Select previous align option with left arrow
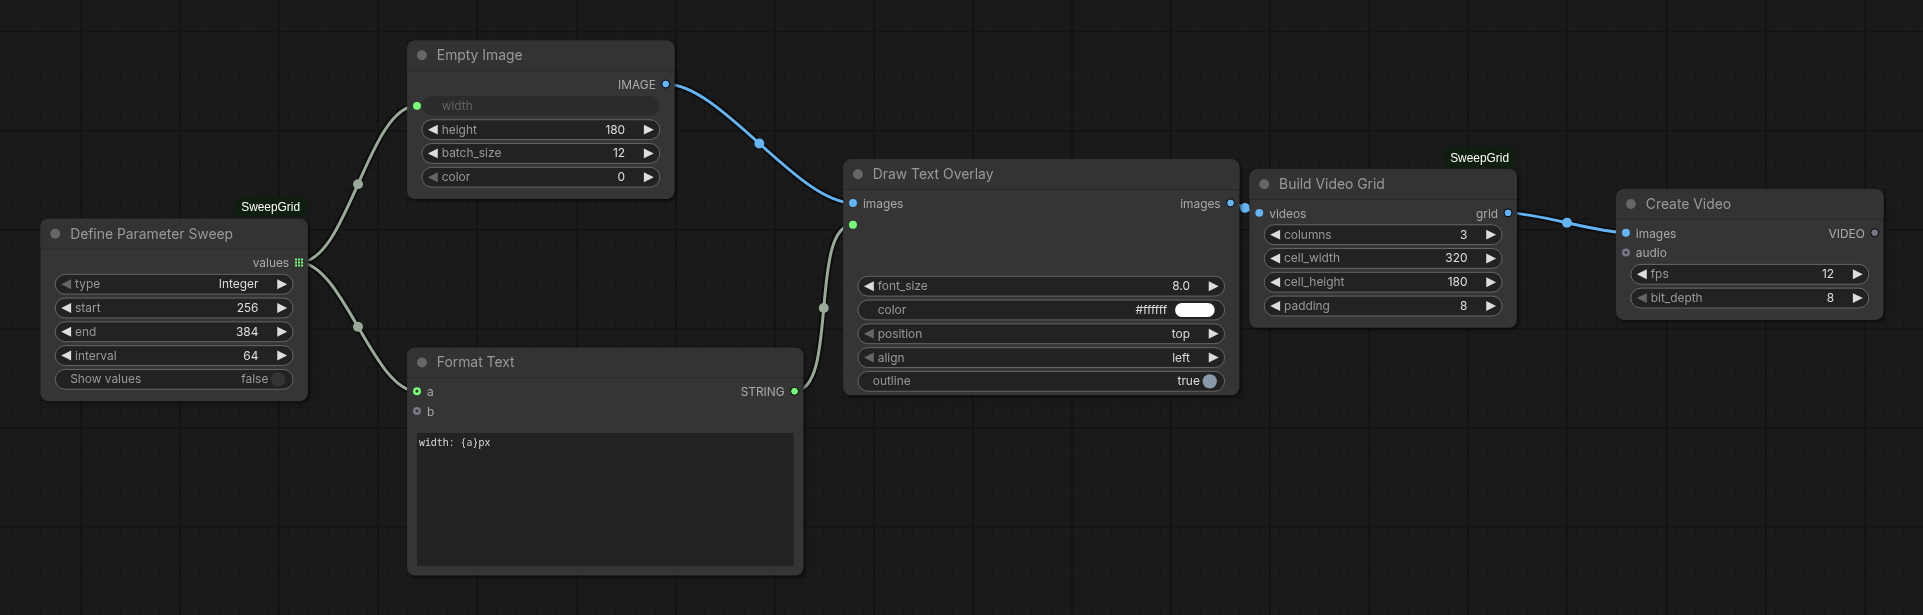The height and width of the screenshot is (615, 1923). pos(869,358)
